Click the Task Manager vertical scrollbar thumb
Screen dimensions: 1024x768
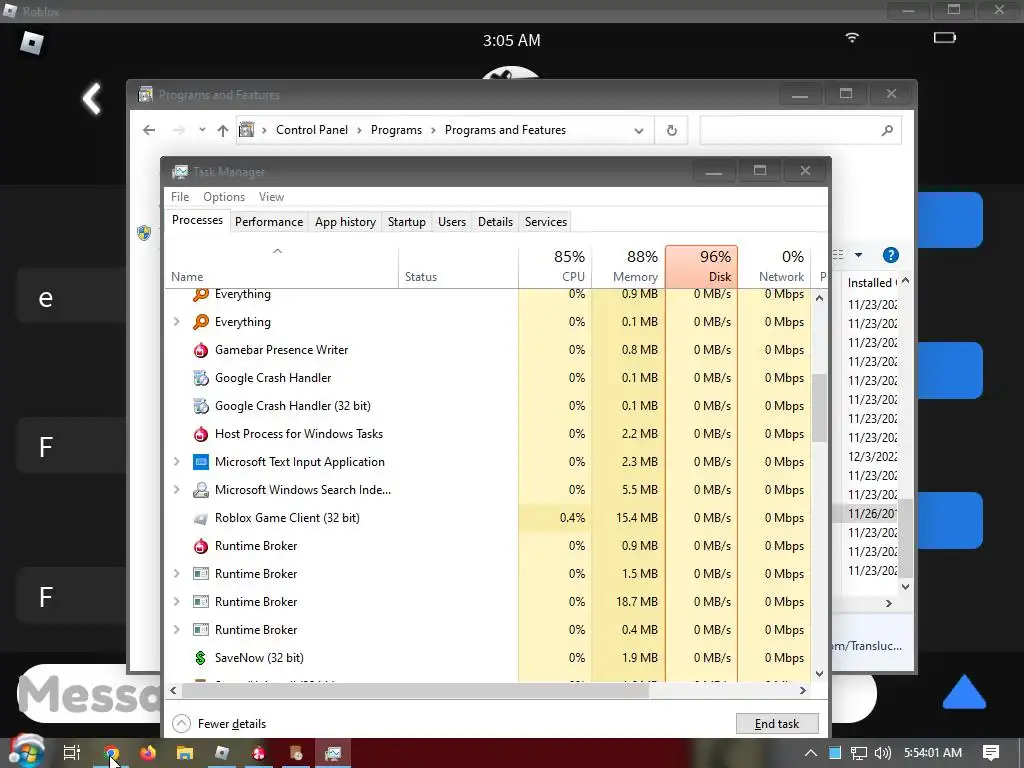click(820, 408)
